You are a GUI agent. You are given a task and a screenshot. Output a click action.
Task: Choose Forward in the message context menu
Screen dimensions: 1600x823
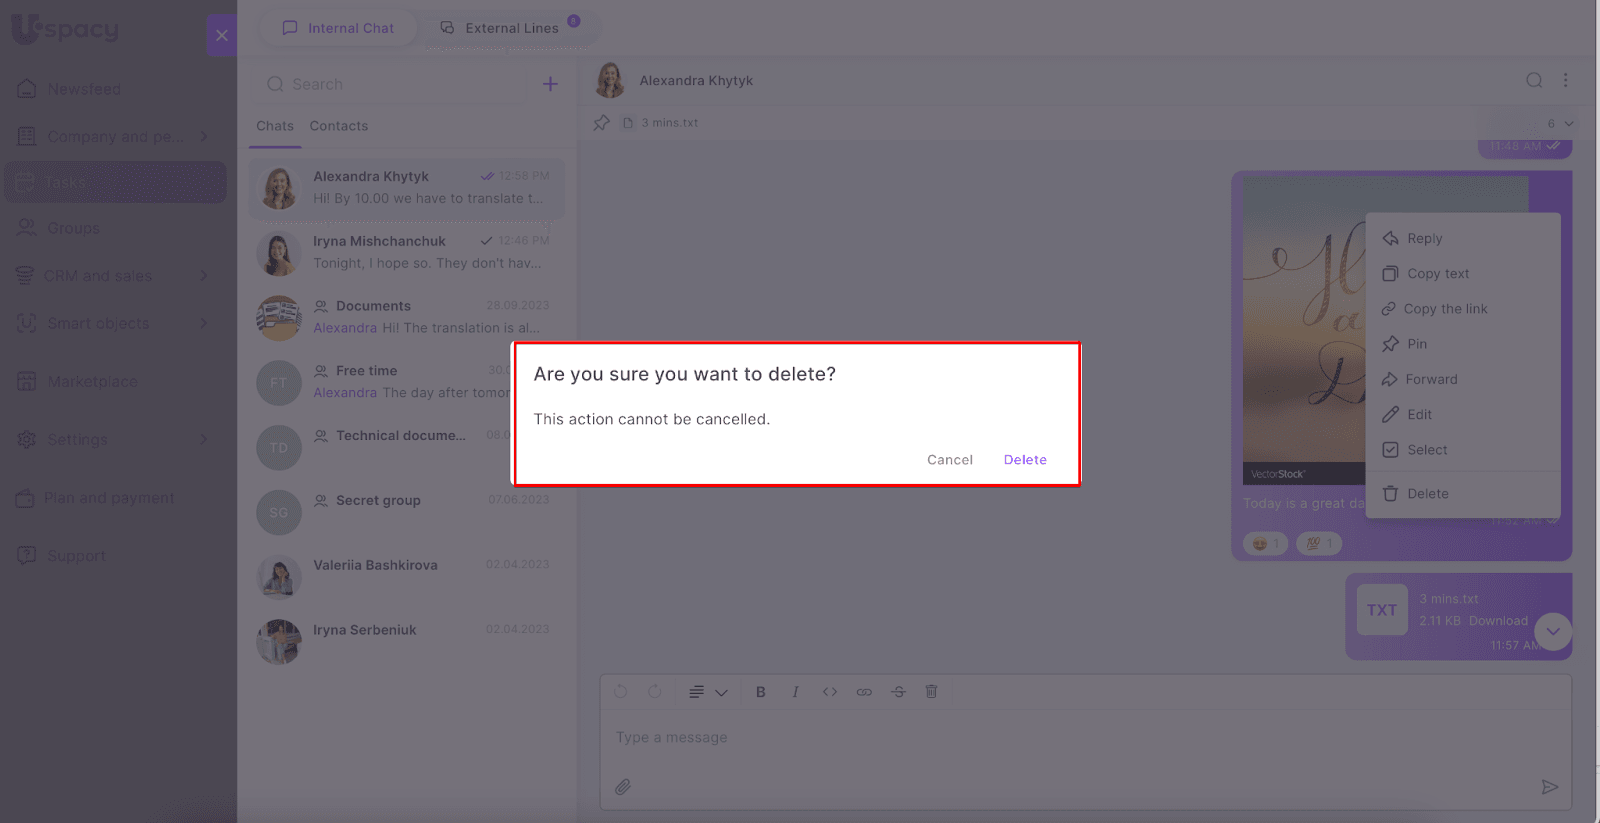[x=1431, y=379]
